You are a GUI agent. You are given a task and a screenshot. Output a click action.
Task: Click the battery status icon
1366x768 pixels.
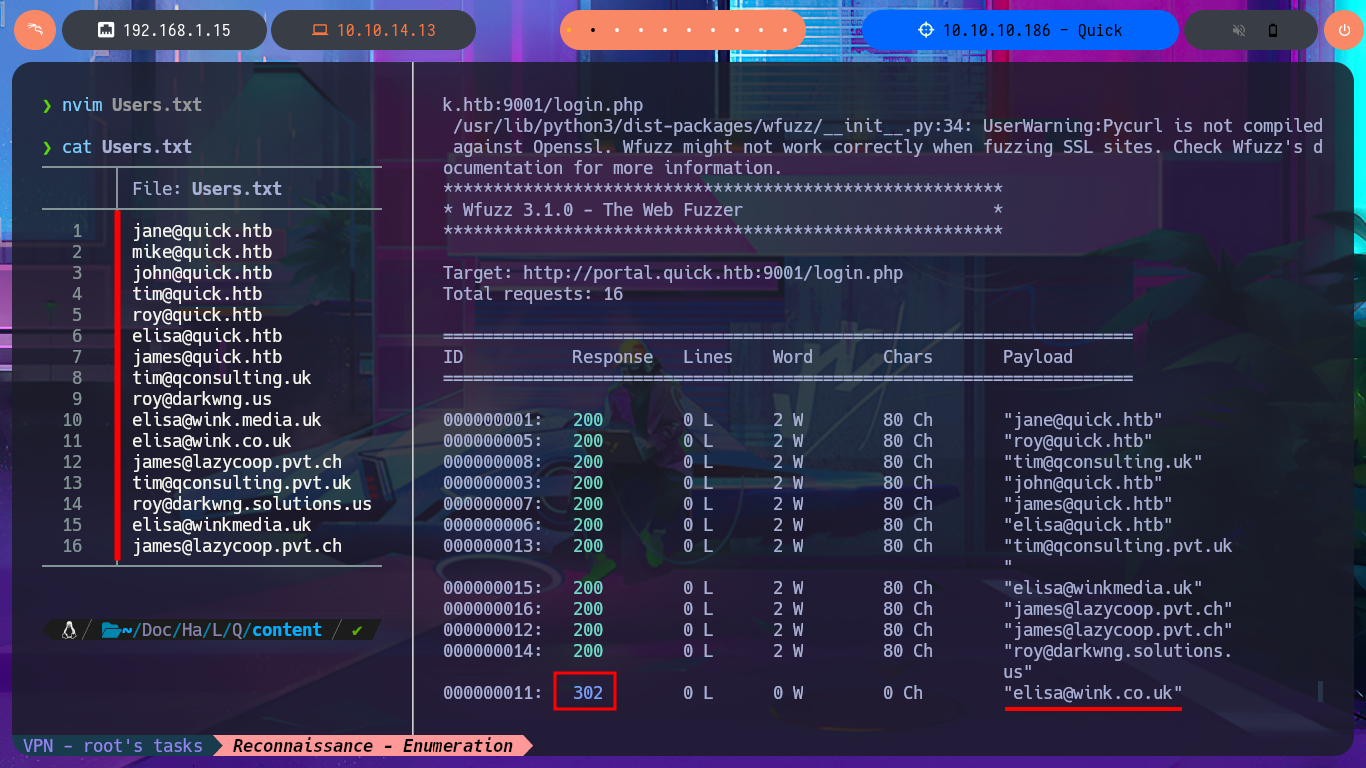(1273, 30)
